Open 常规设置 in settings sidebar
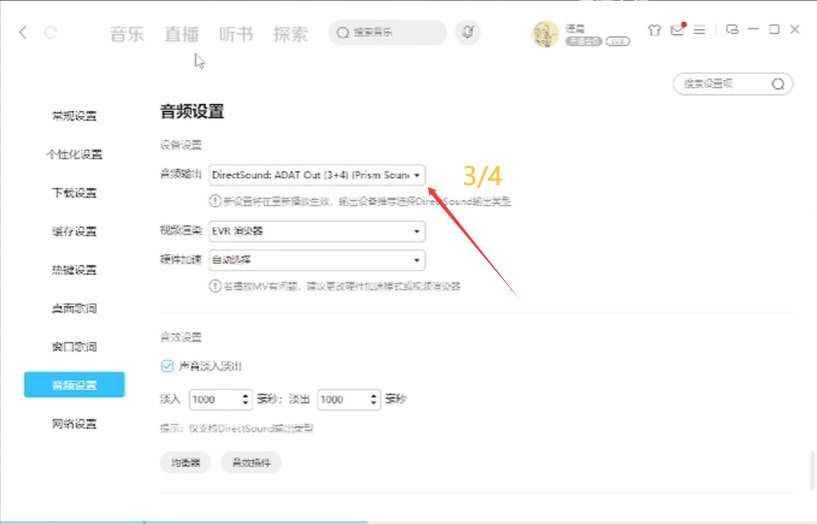 pos(74,116)
